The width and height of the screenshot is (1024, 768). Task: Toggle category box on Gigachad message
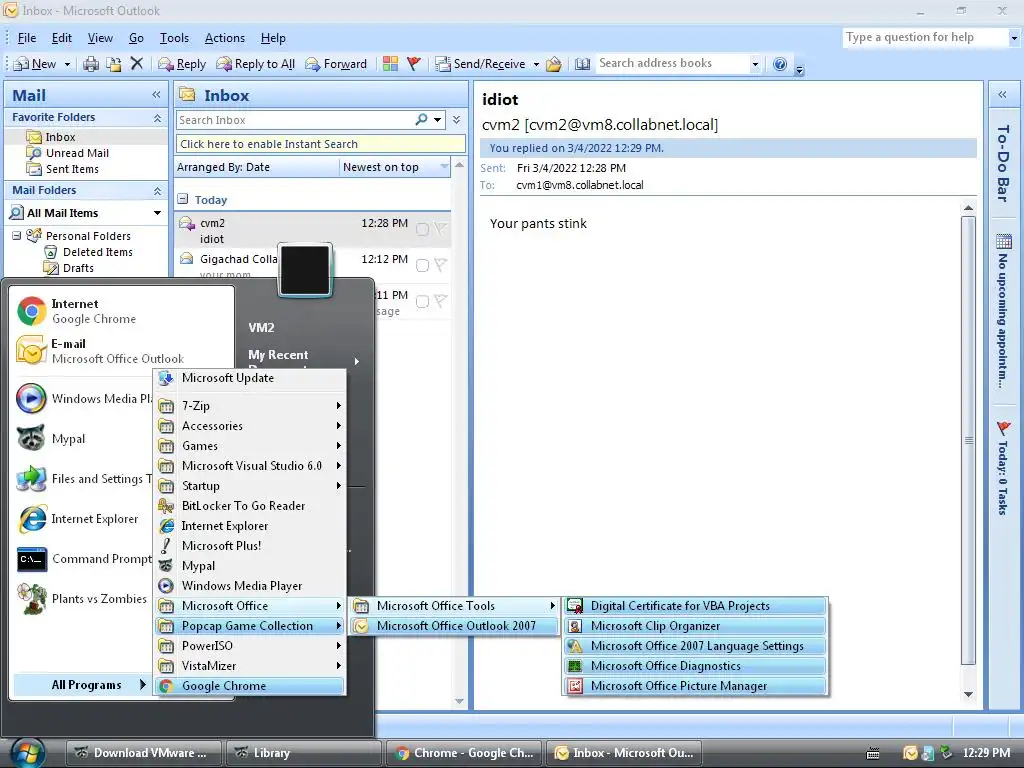point(423,265)
